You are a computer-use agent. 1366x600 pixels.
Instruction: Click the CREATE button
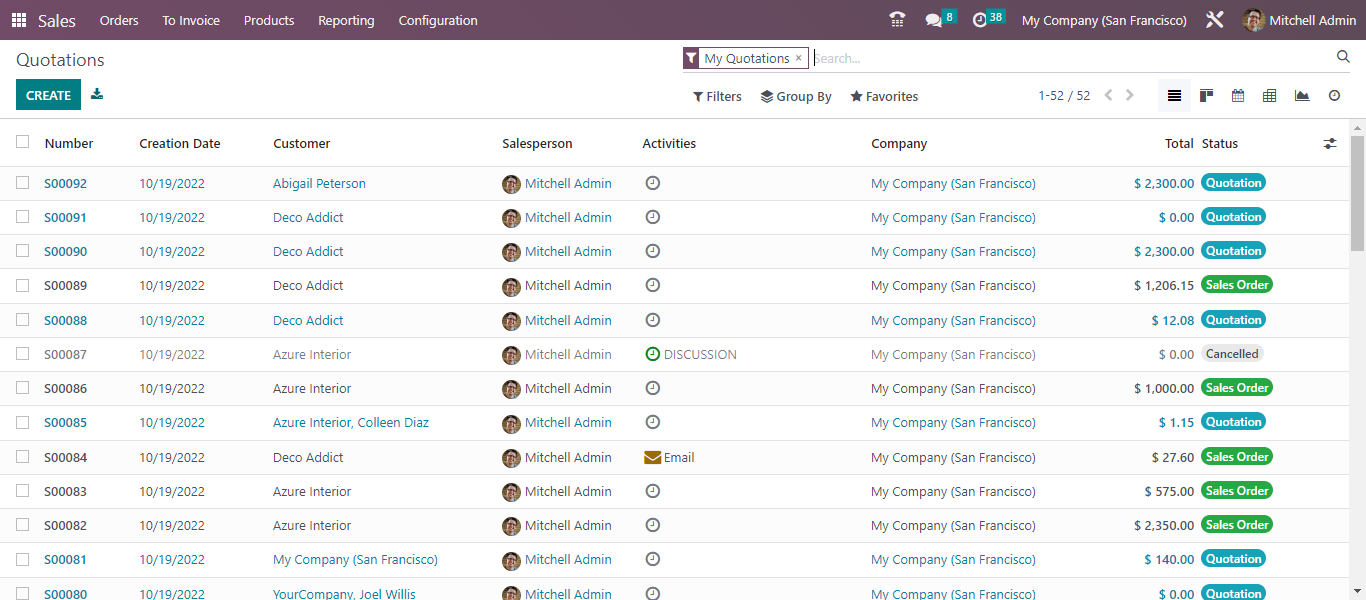coord(48,95)
